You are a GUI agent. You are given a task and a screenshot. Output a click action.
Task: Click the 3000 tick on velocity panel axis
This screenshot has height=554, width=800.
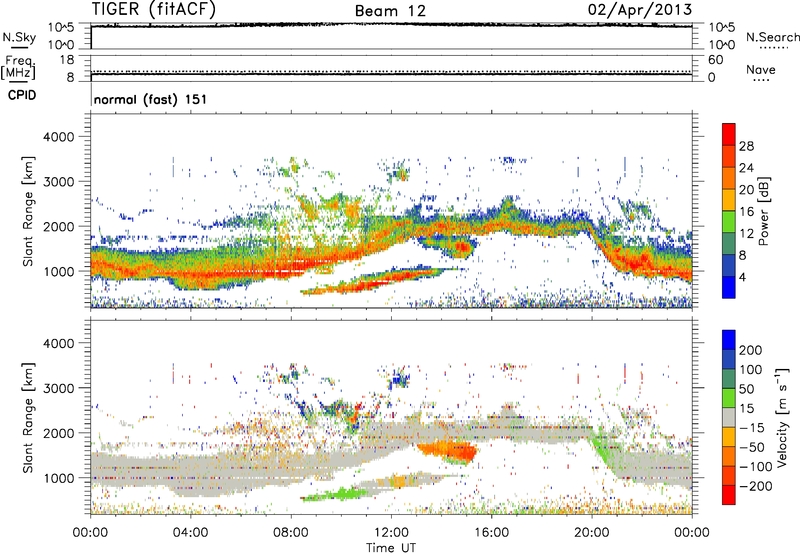pos(58,388)
